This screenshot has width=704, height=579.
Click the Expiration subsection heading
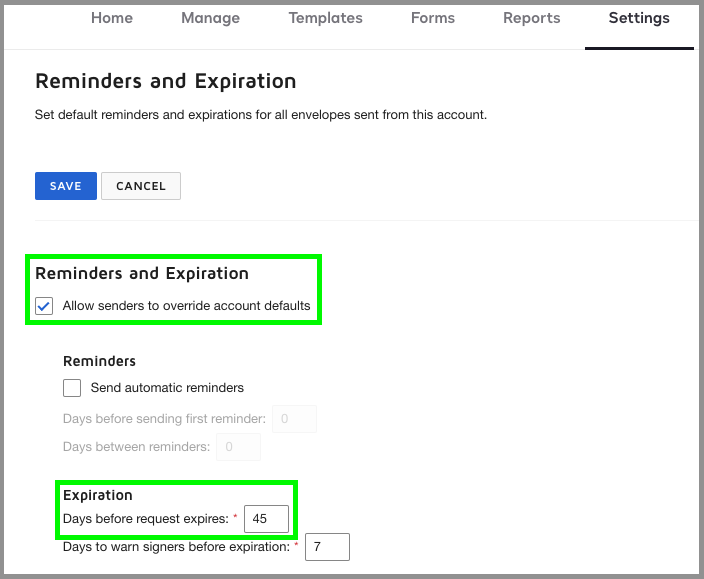(98, 495)
